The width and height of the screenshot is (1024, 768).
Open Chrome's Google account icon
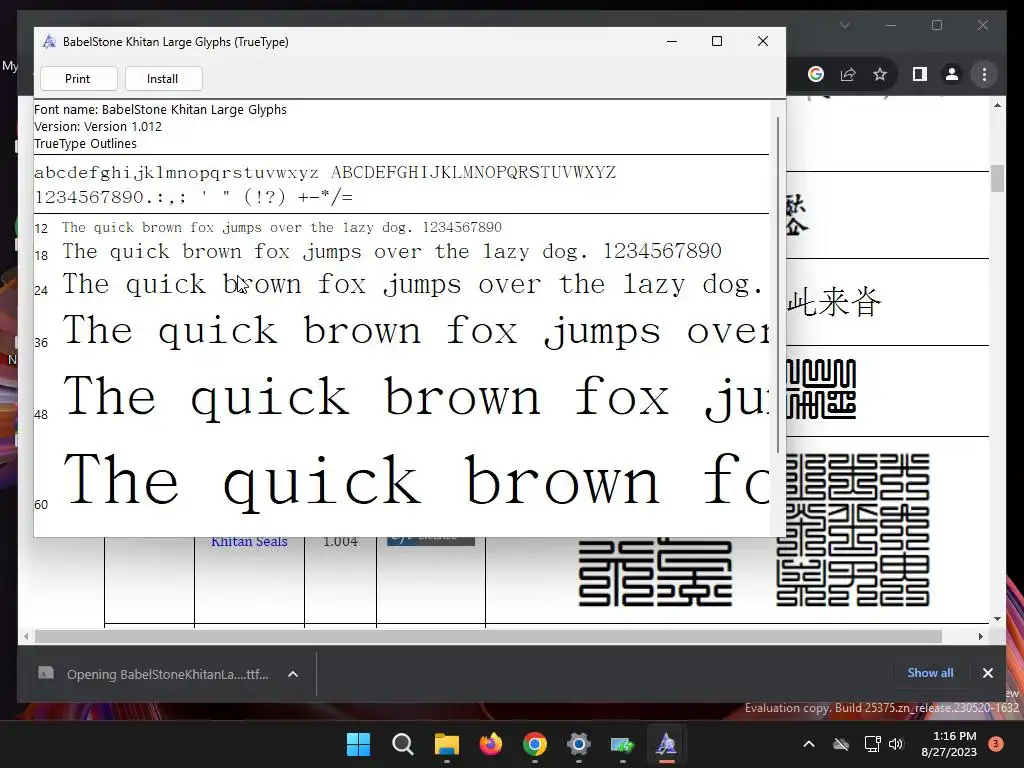pyautogui.click(x=816, y=74)
